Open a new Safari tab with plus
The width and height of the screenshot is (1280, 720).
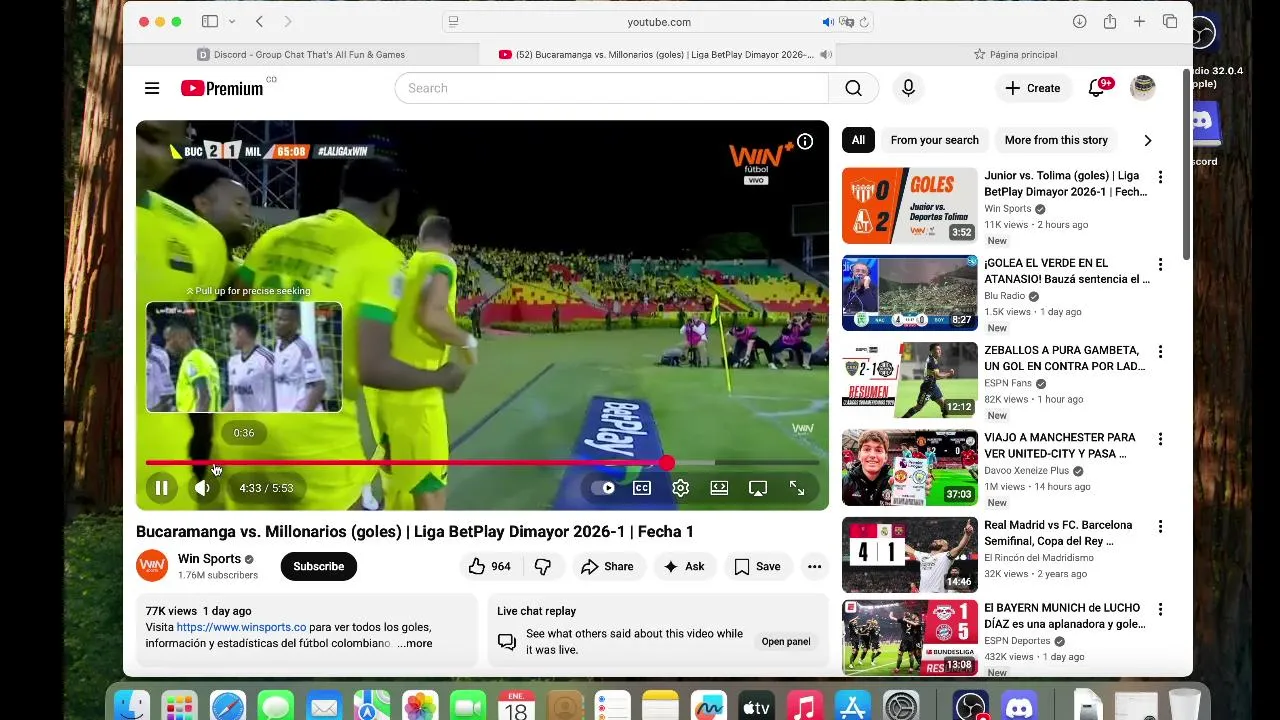[1139, 22]
